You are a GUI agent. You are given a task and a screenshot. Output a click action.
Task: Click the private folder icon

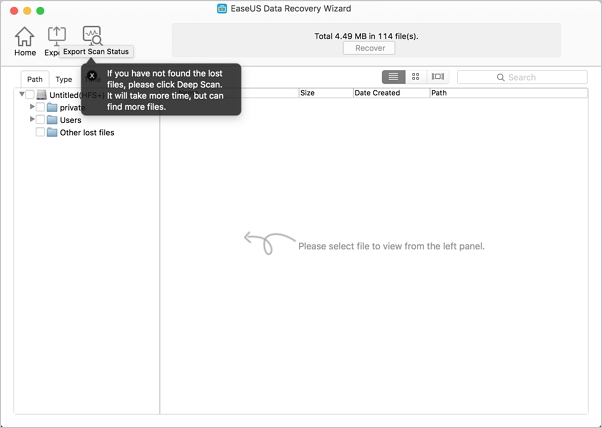tap(52, 107)
